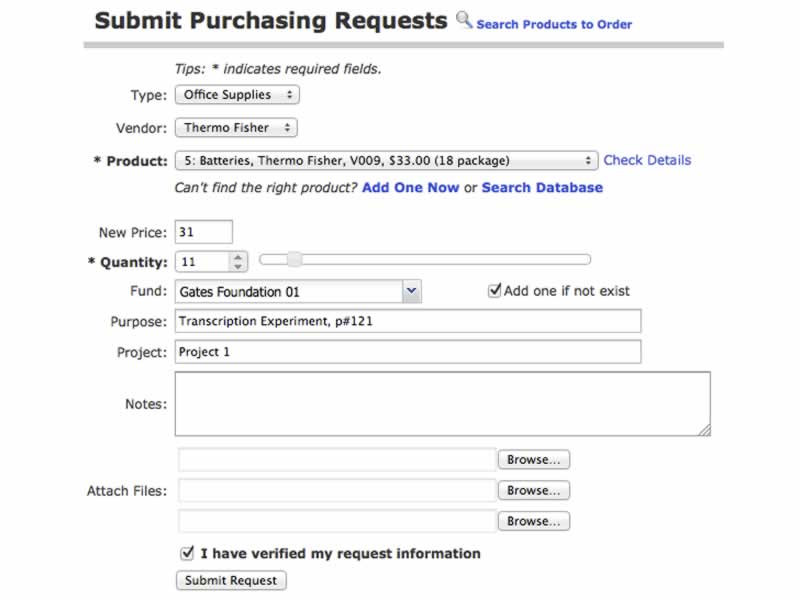The width and height of the screenshot is (800, 600).
Task: Open Search Products to Order link
Action: [554, 24]
